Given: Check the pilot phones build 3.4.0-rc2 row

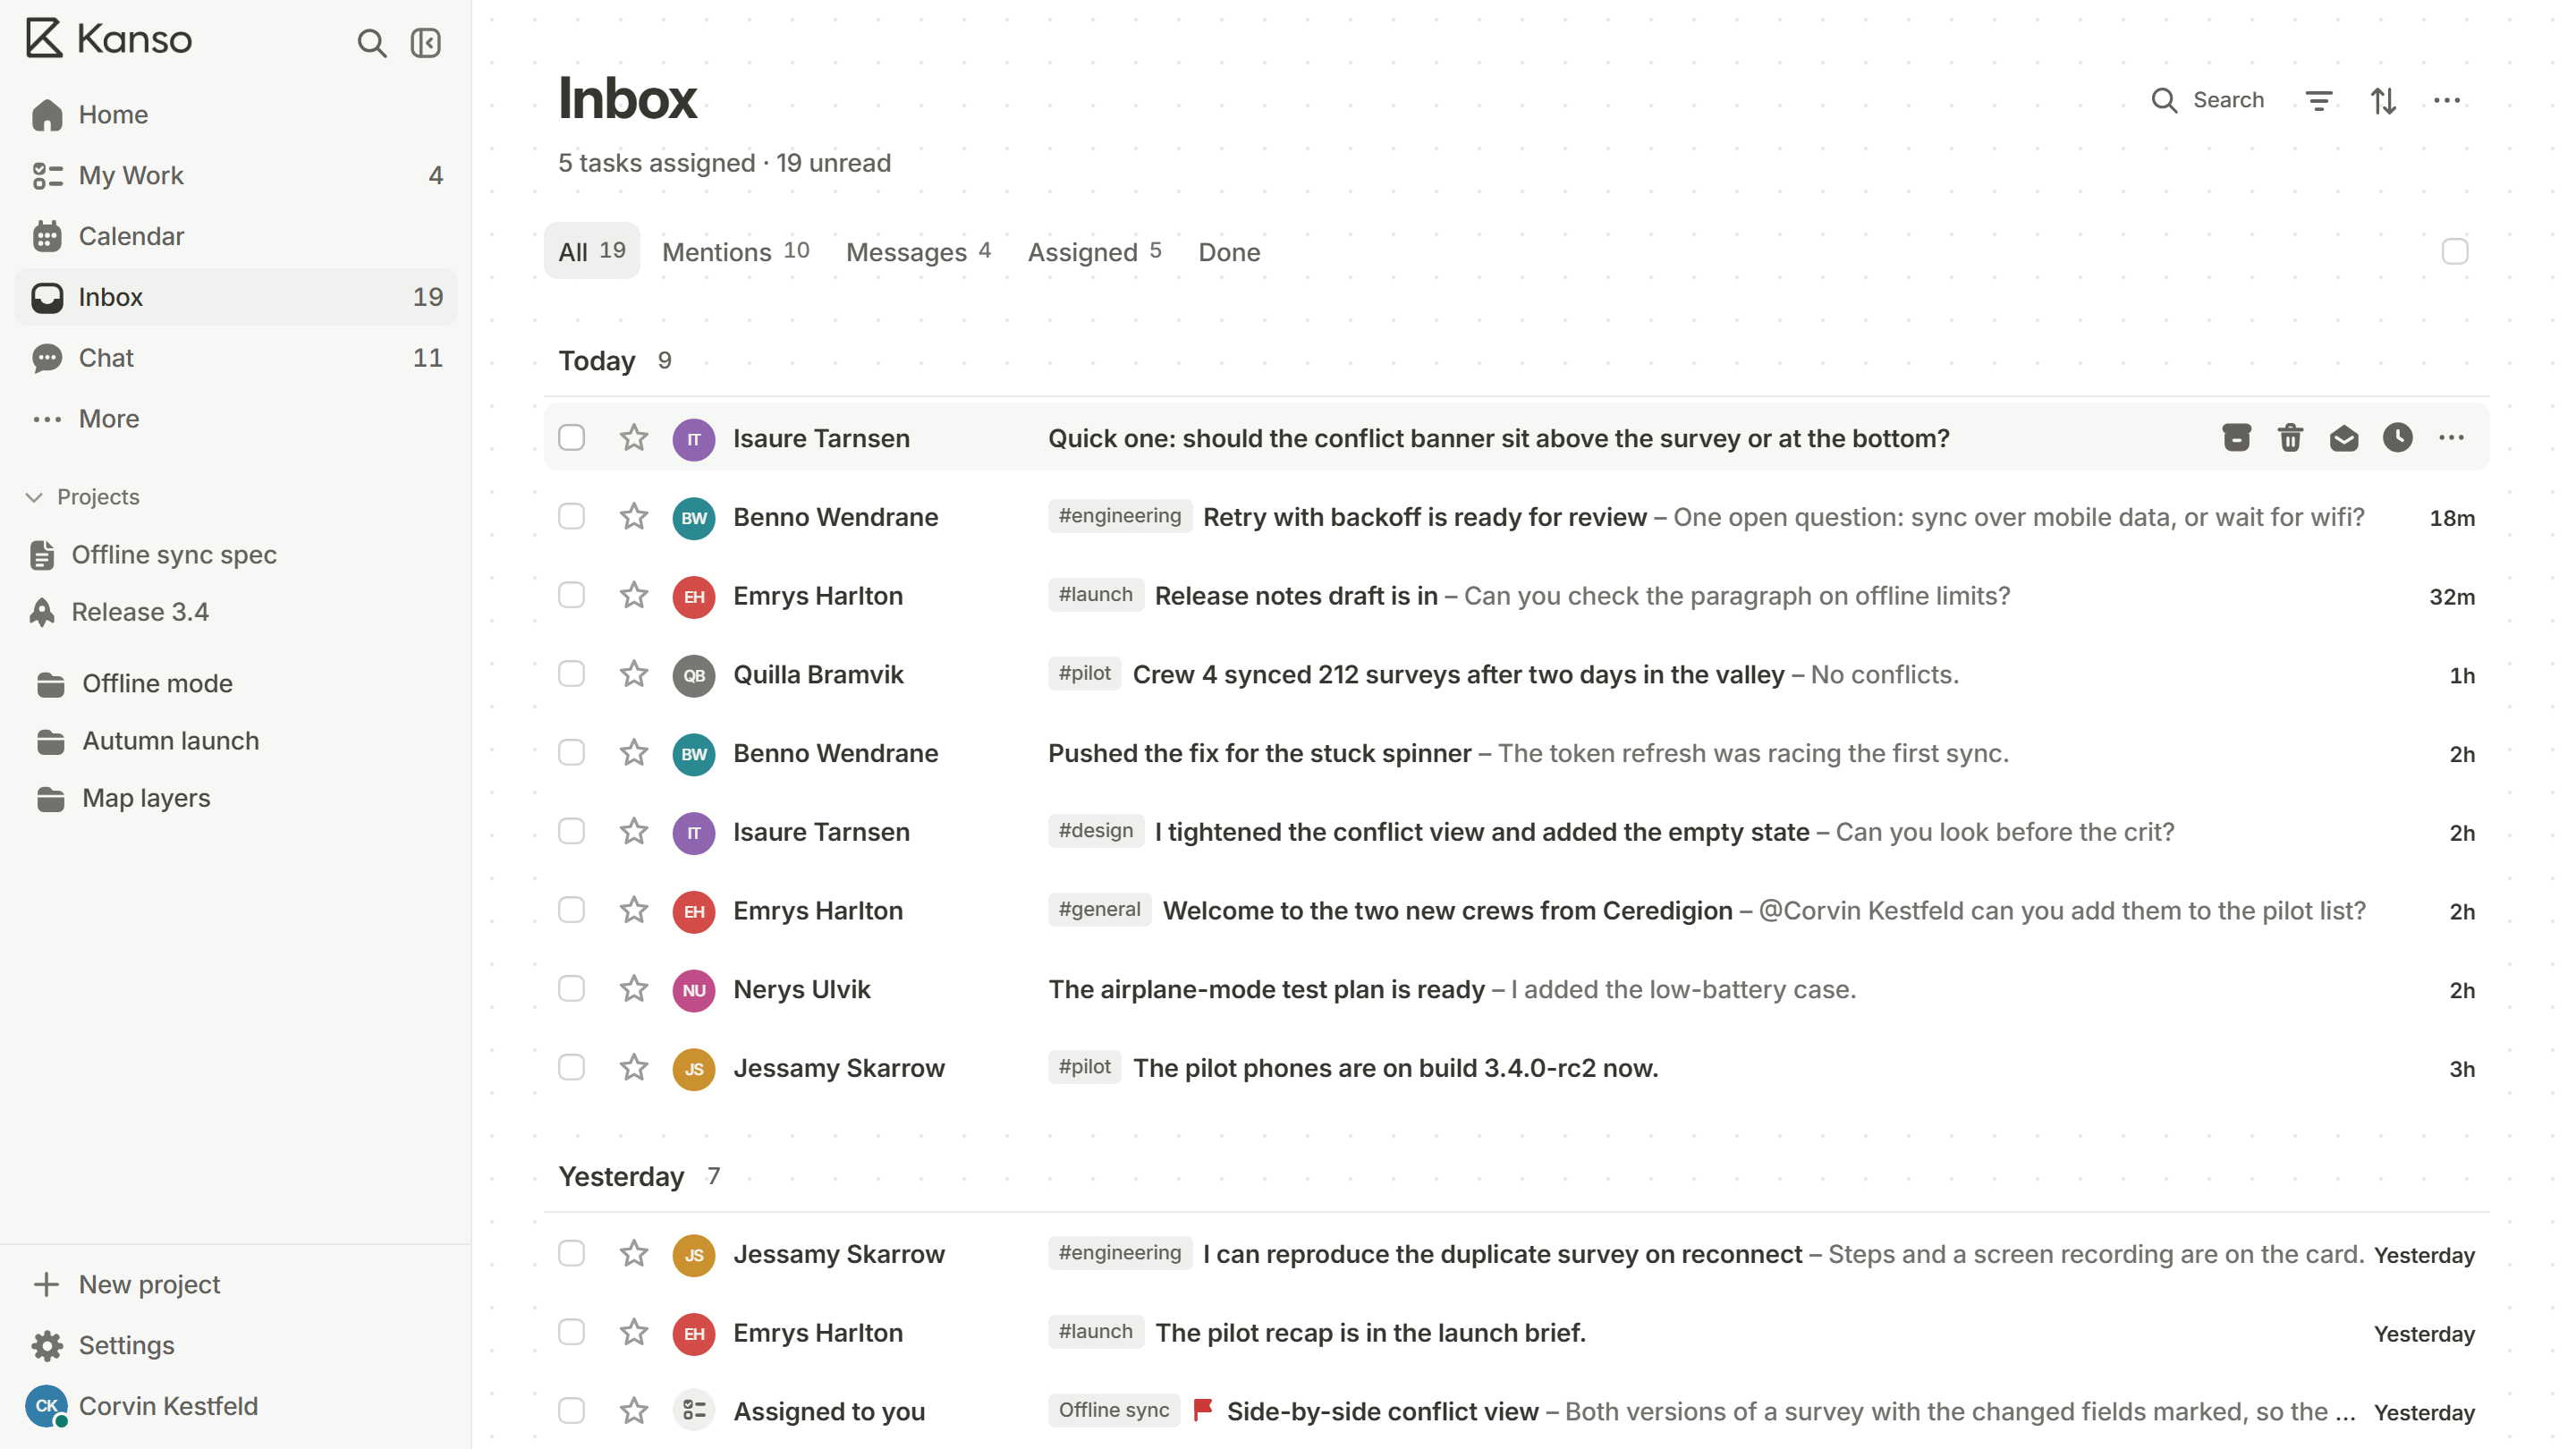Looking at the screenshot, I should (571, 1067).
